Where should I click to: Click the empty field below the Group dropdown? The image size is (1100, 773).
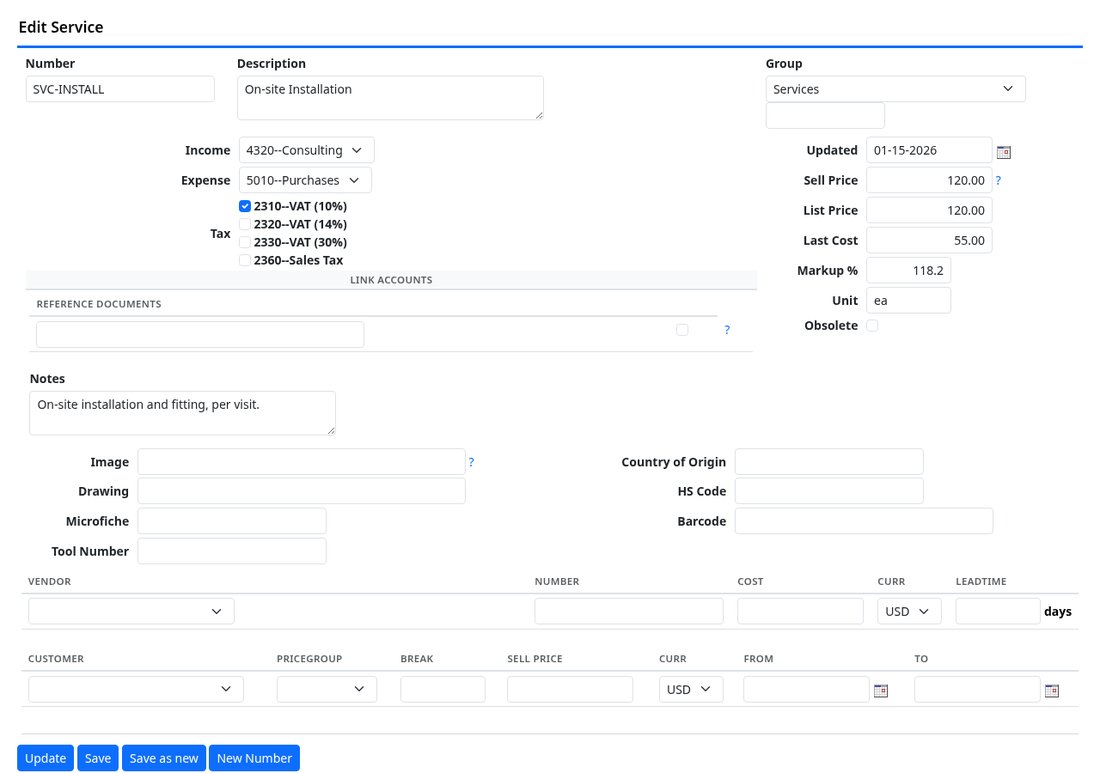(x=825, y=115)
